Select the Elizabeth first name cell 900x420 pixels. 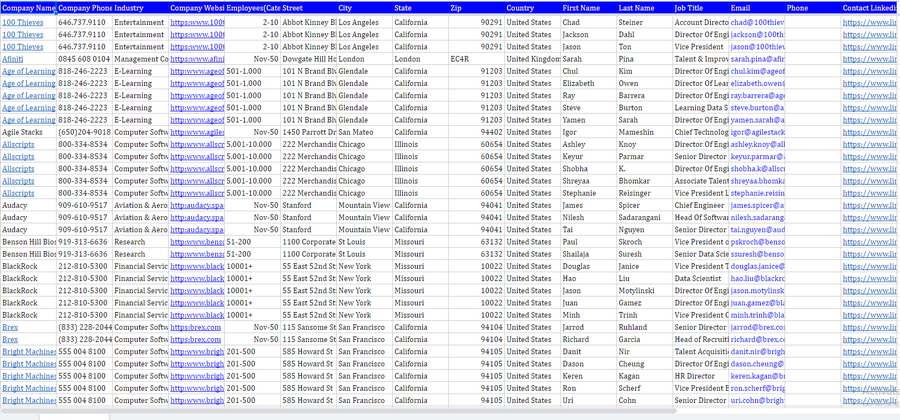589,83
